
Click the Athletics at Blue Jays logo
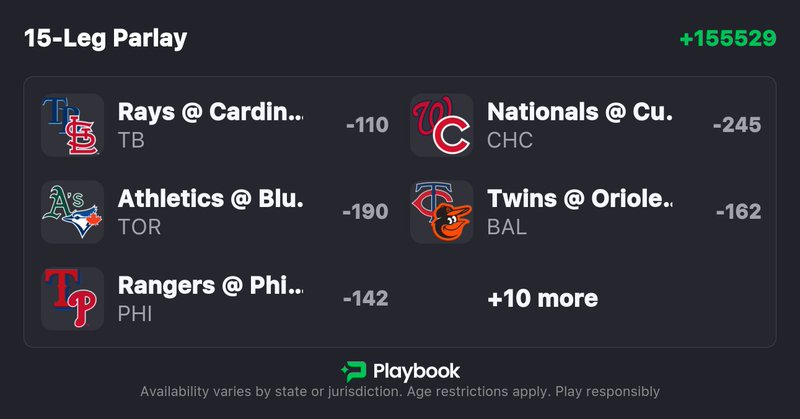coord(73,212)
